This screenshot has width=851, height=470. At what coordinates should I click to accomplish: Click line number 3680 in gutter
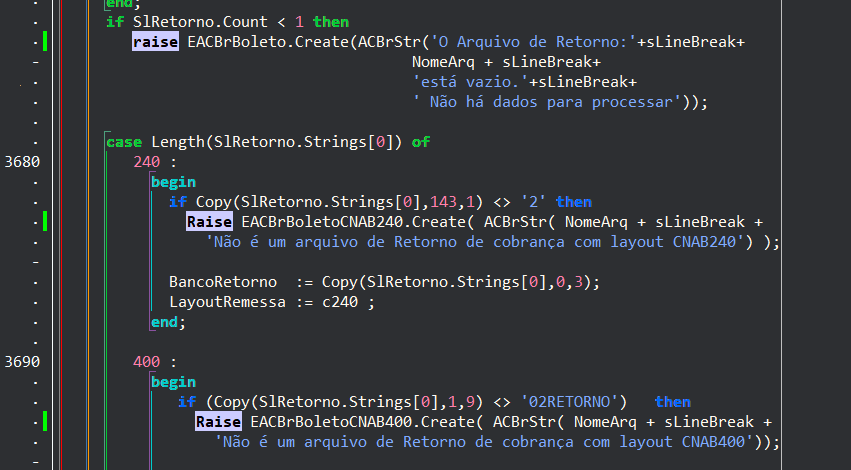pos(22,162)
